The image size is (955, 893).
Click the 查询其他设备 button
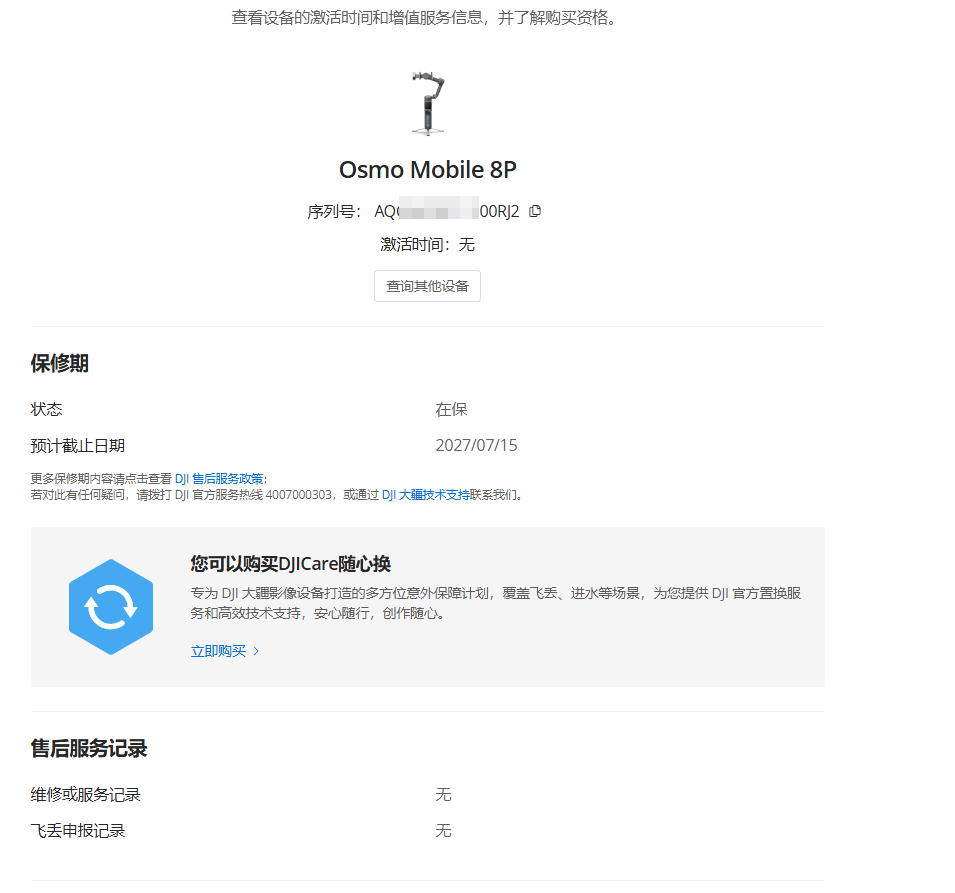click(427, 286)
